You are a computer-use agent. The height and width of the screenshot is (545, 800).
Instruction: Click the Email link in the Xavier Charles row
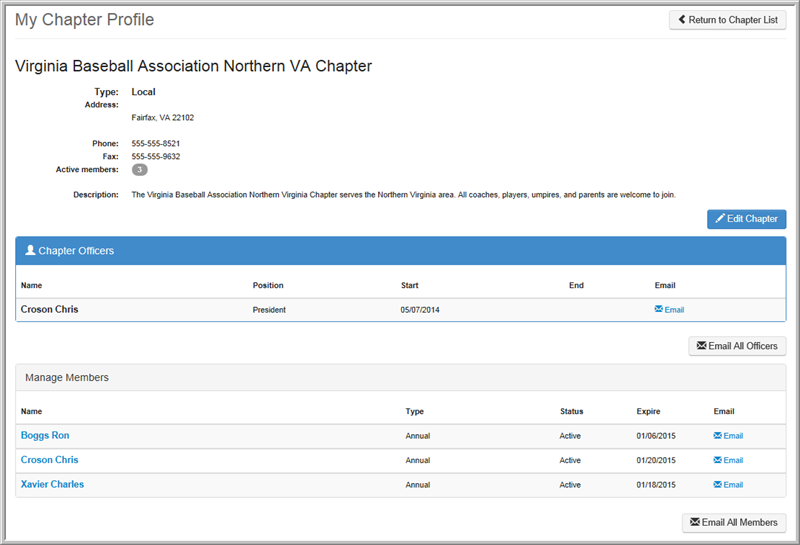[728, 485]
